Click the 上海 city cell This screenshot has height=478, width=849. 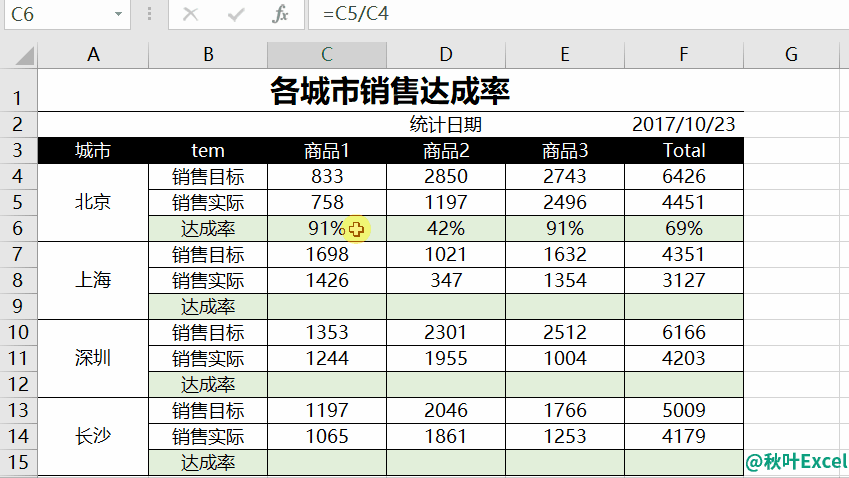(93, 280)
